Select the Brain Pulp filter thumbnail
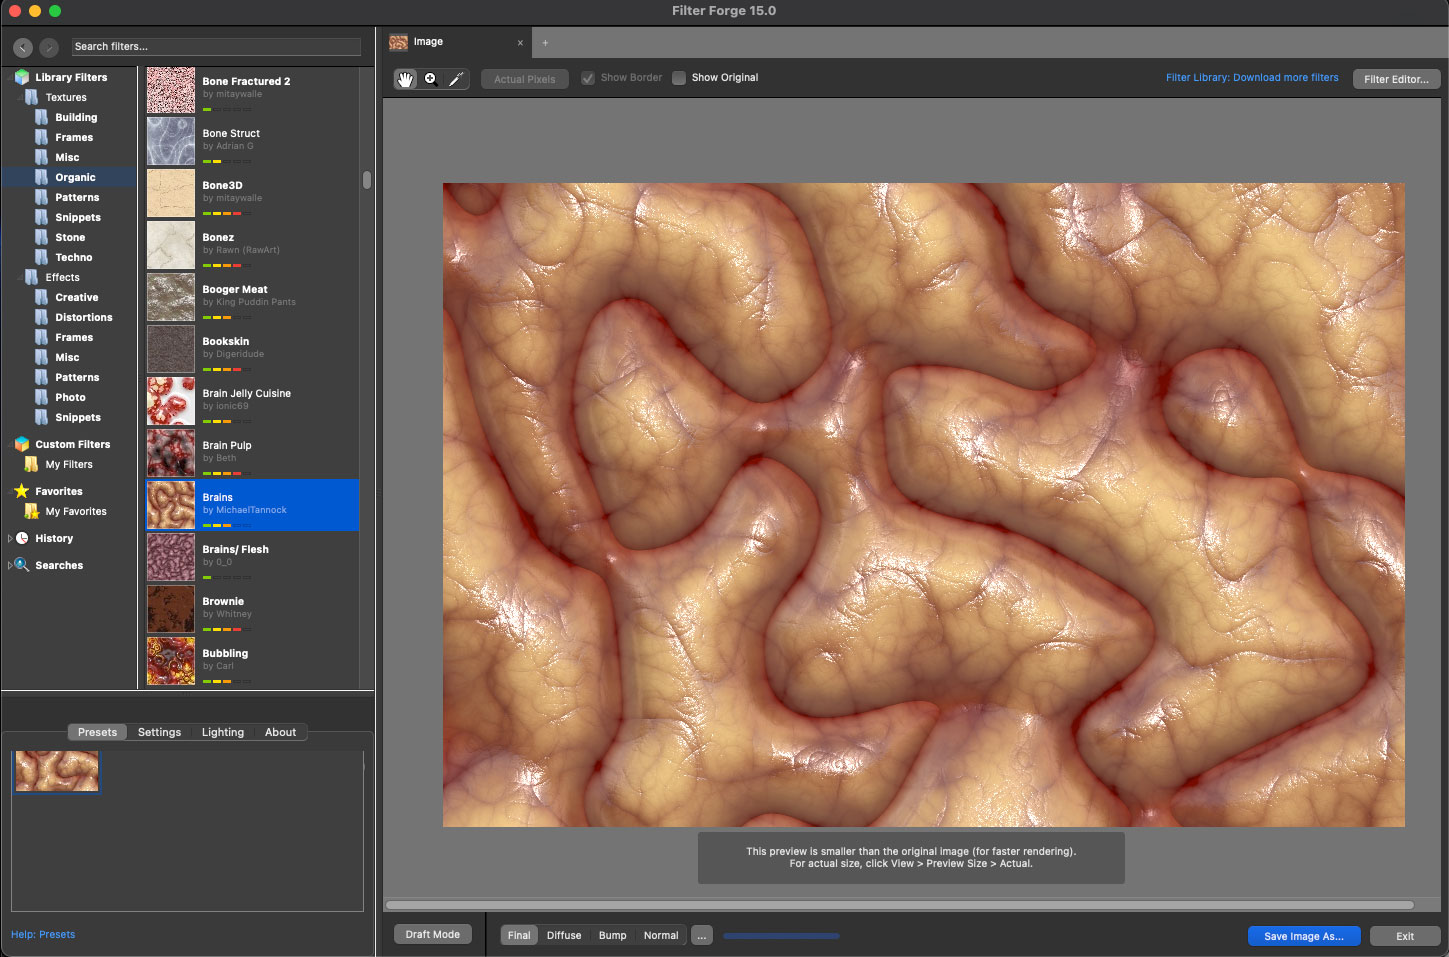Viewport: 1449px width, 957px height. click(171, 453)
